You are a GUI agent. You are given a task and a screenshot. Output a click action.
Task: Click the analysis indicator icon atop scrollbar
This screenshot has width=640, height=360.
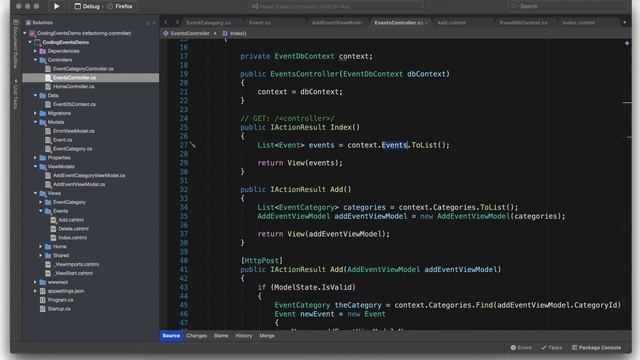627,43
